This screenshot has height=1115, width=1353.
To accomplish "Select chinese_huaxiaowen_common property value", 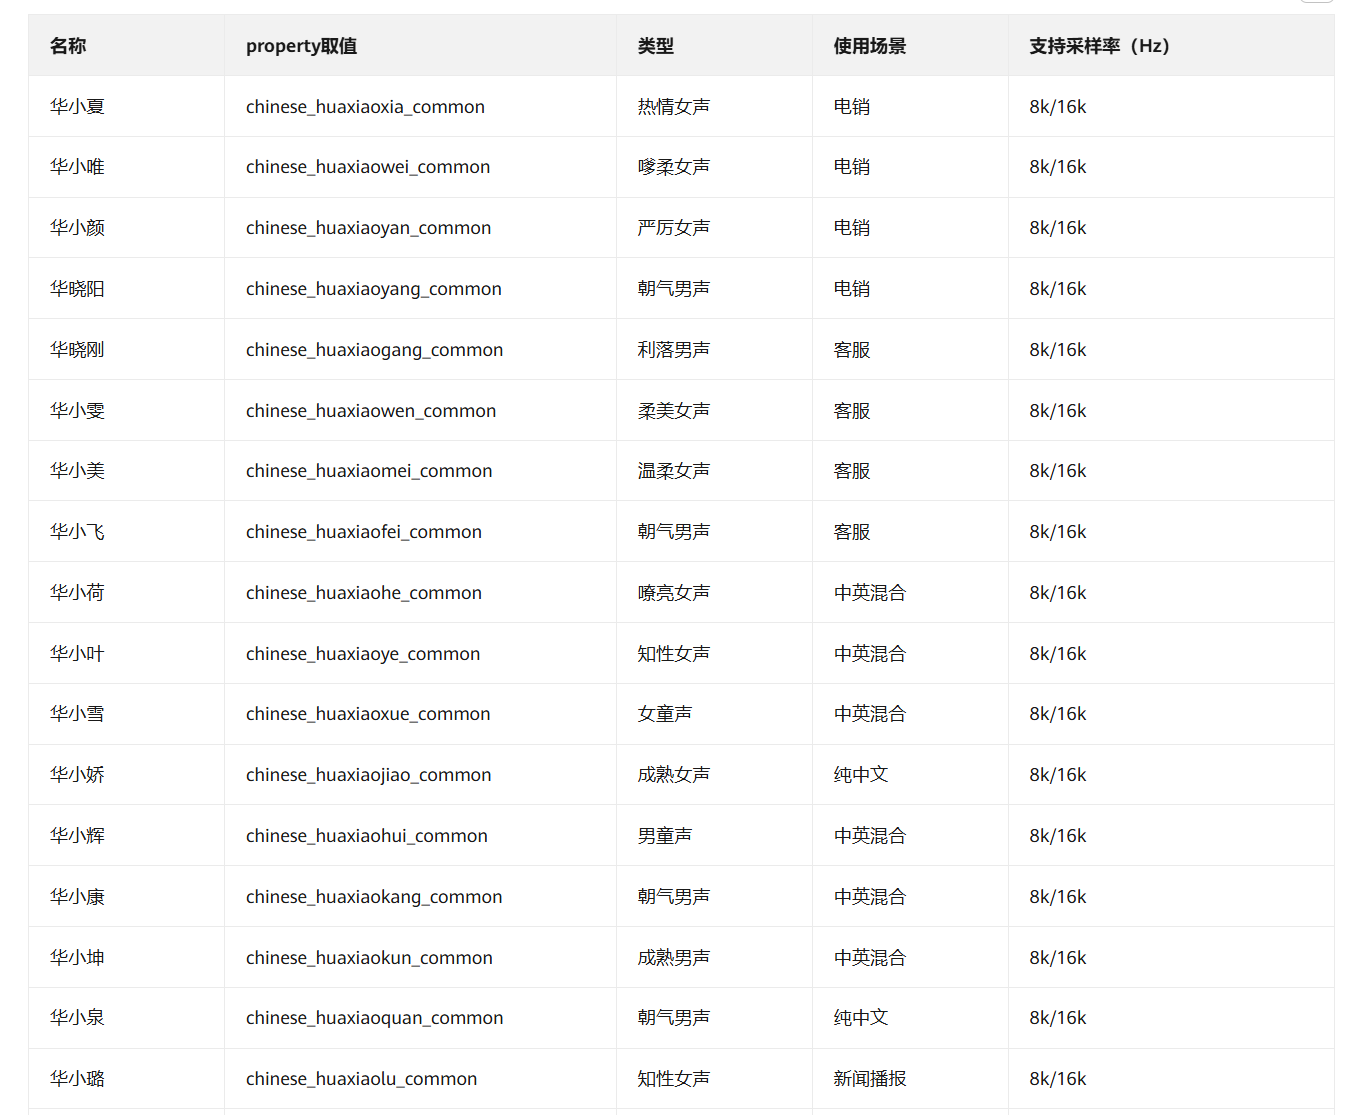I will (x=371, y=411).
